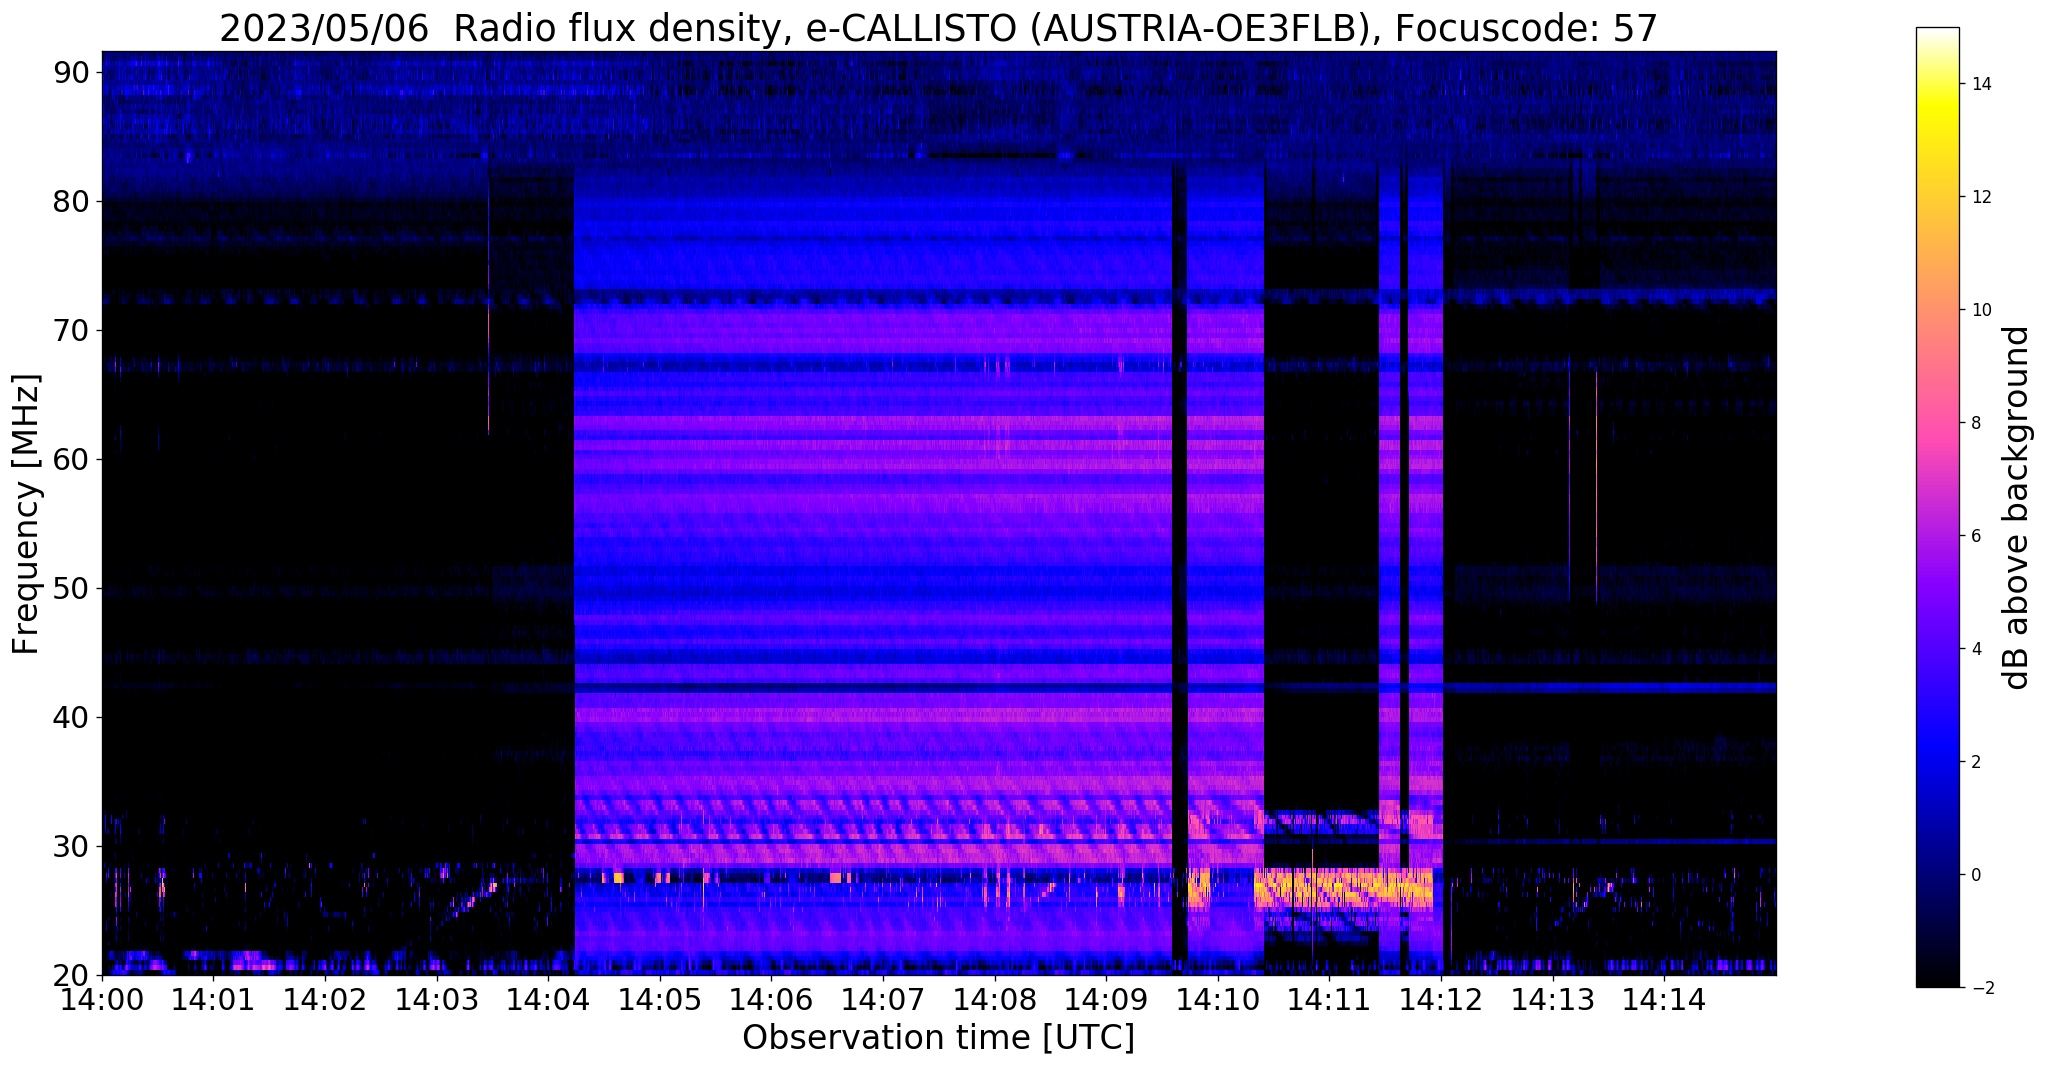Click the 14:11 time tick label

[x=1329, y=1000]
